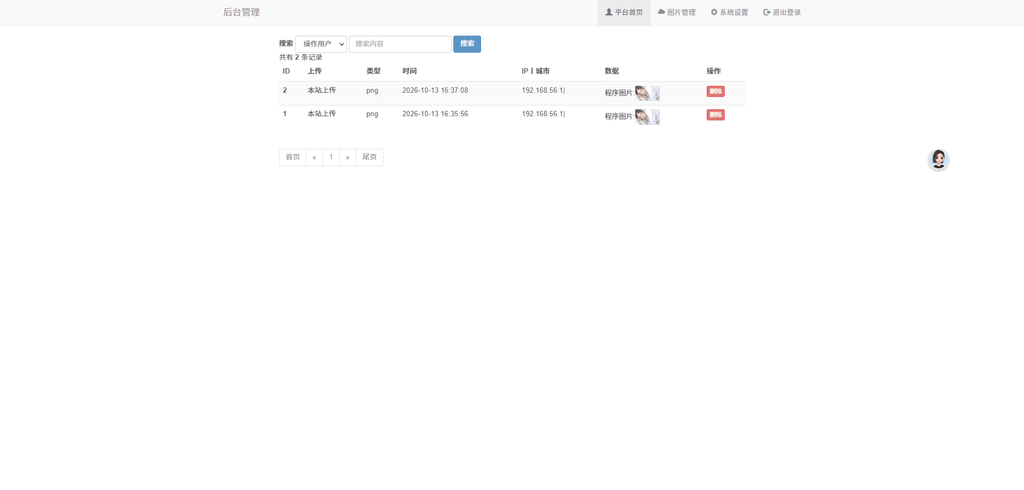Click the 上传 column header
Image resolution: width=1024 pixels, height=490 pixels.
click(x=315, y=71)
